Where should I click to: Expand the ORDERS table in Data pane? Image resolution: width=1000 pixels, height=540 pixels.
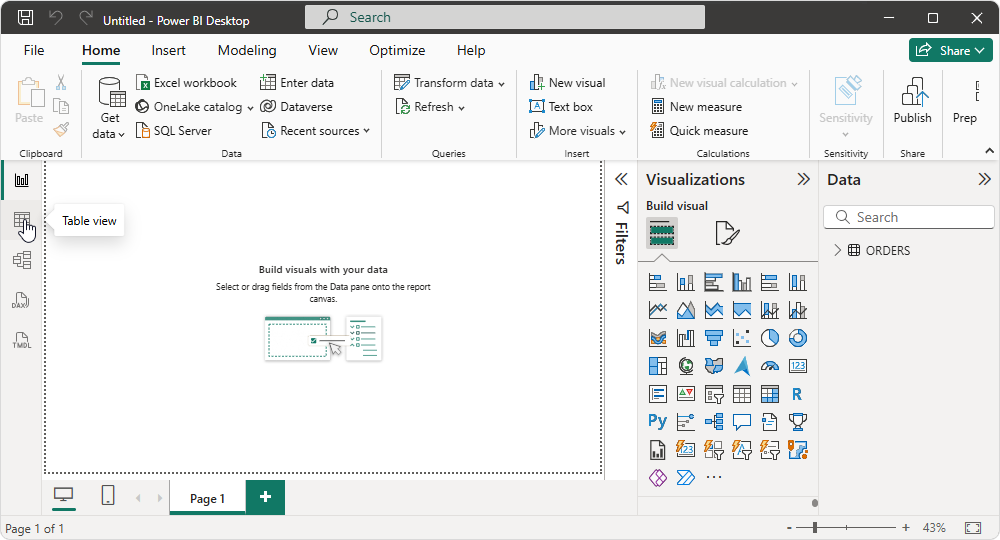838,251
